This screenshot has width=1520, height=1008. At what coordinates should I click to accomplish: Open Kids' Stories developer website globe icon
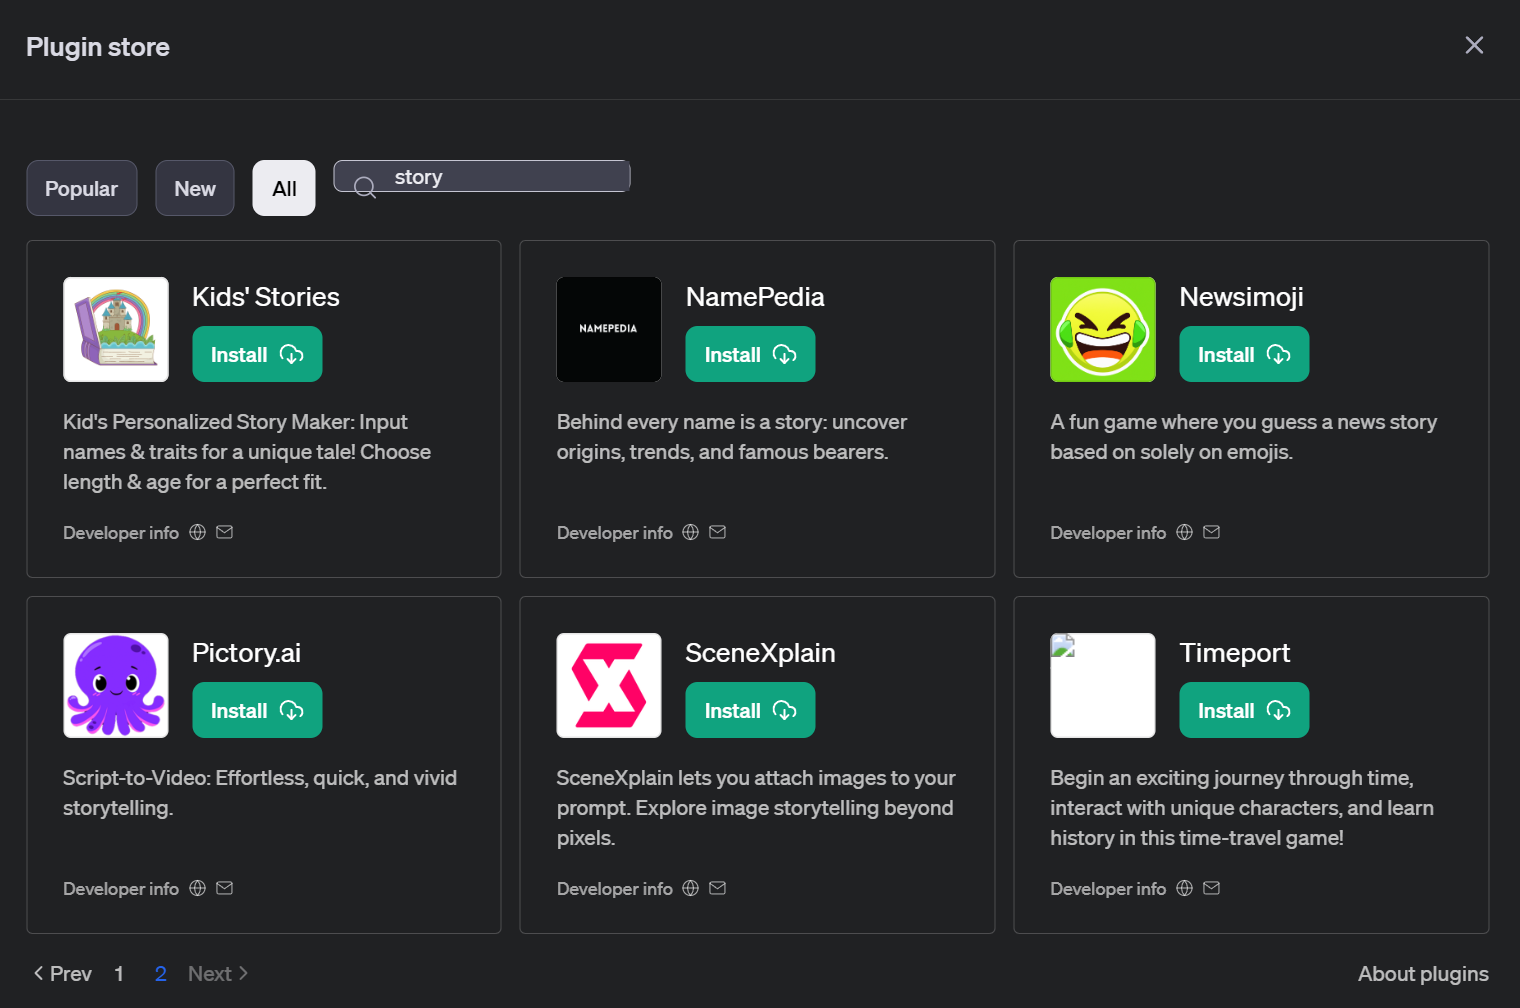coord(197,532)
